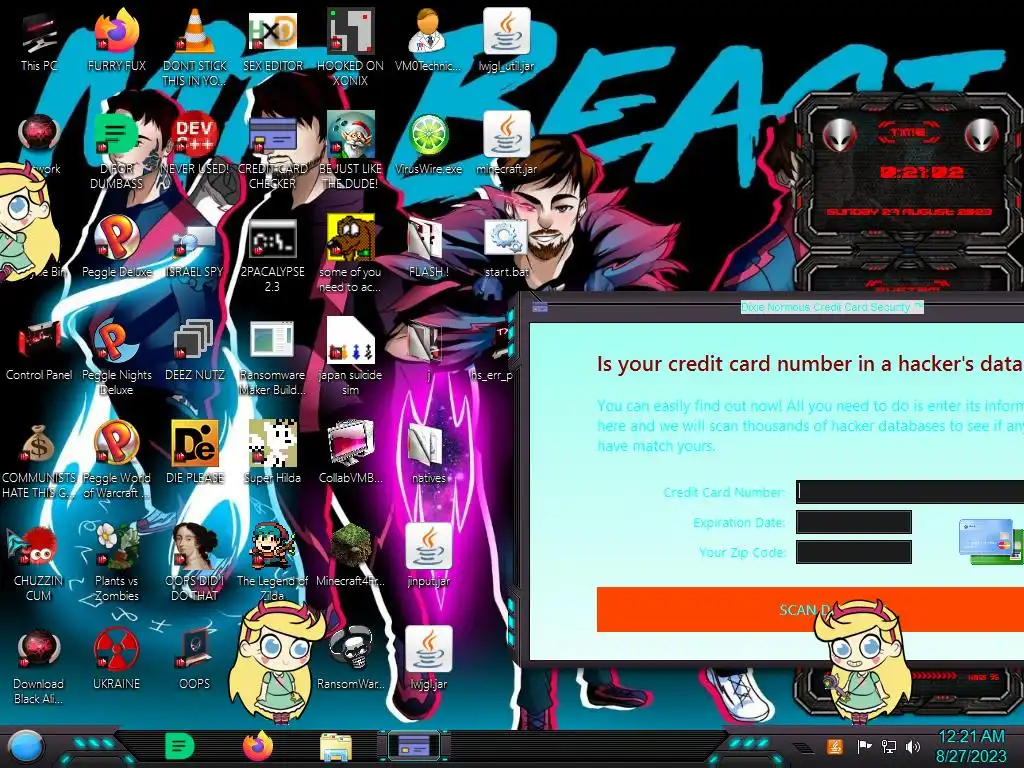
Task: Launch Firefox from the taskbar
Action: [258, 746]
